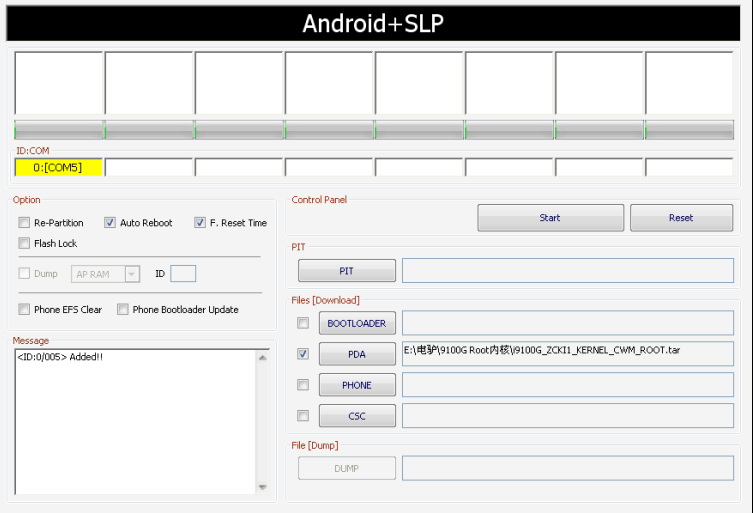This screenshot has width=753, height=513.
Task: Click the CSC file button
Action: [x=357, y=415]
